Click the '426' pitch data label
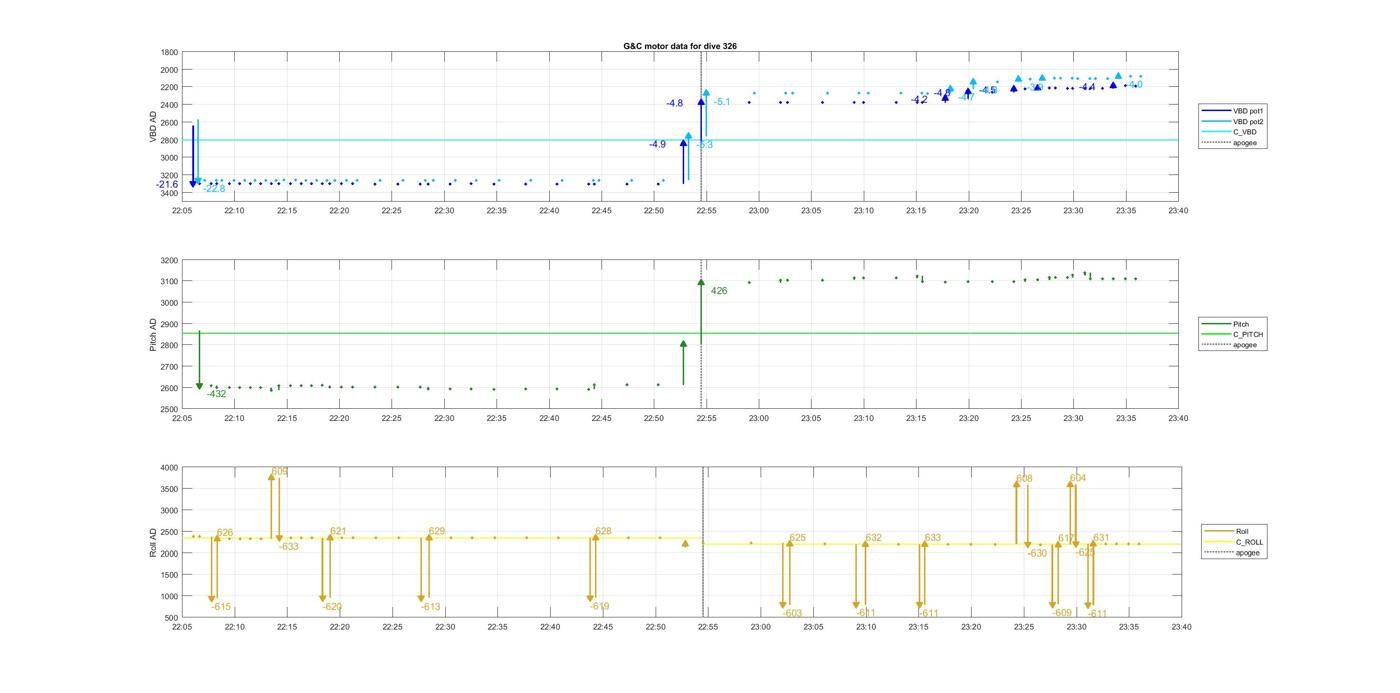The image size is (1400, 693). coord(719,291)
